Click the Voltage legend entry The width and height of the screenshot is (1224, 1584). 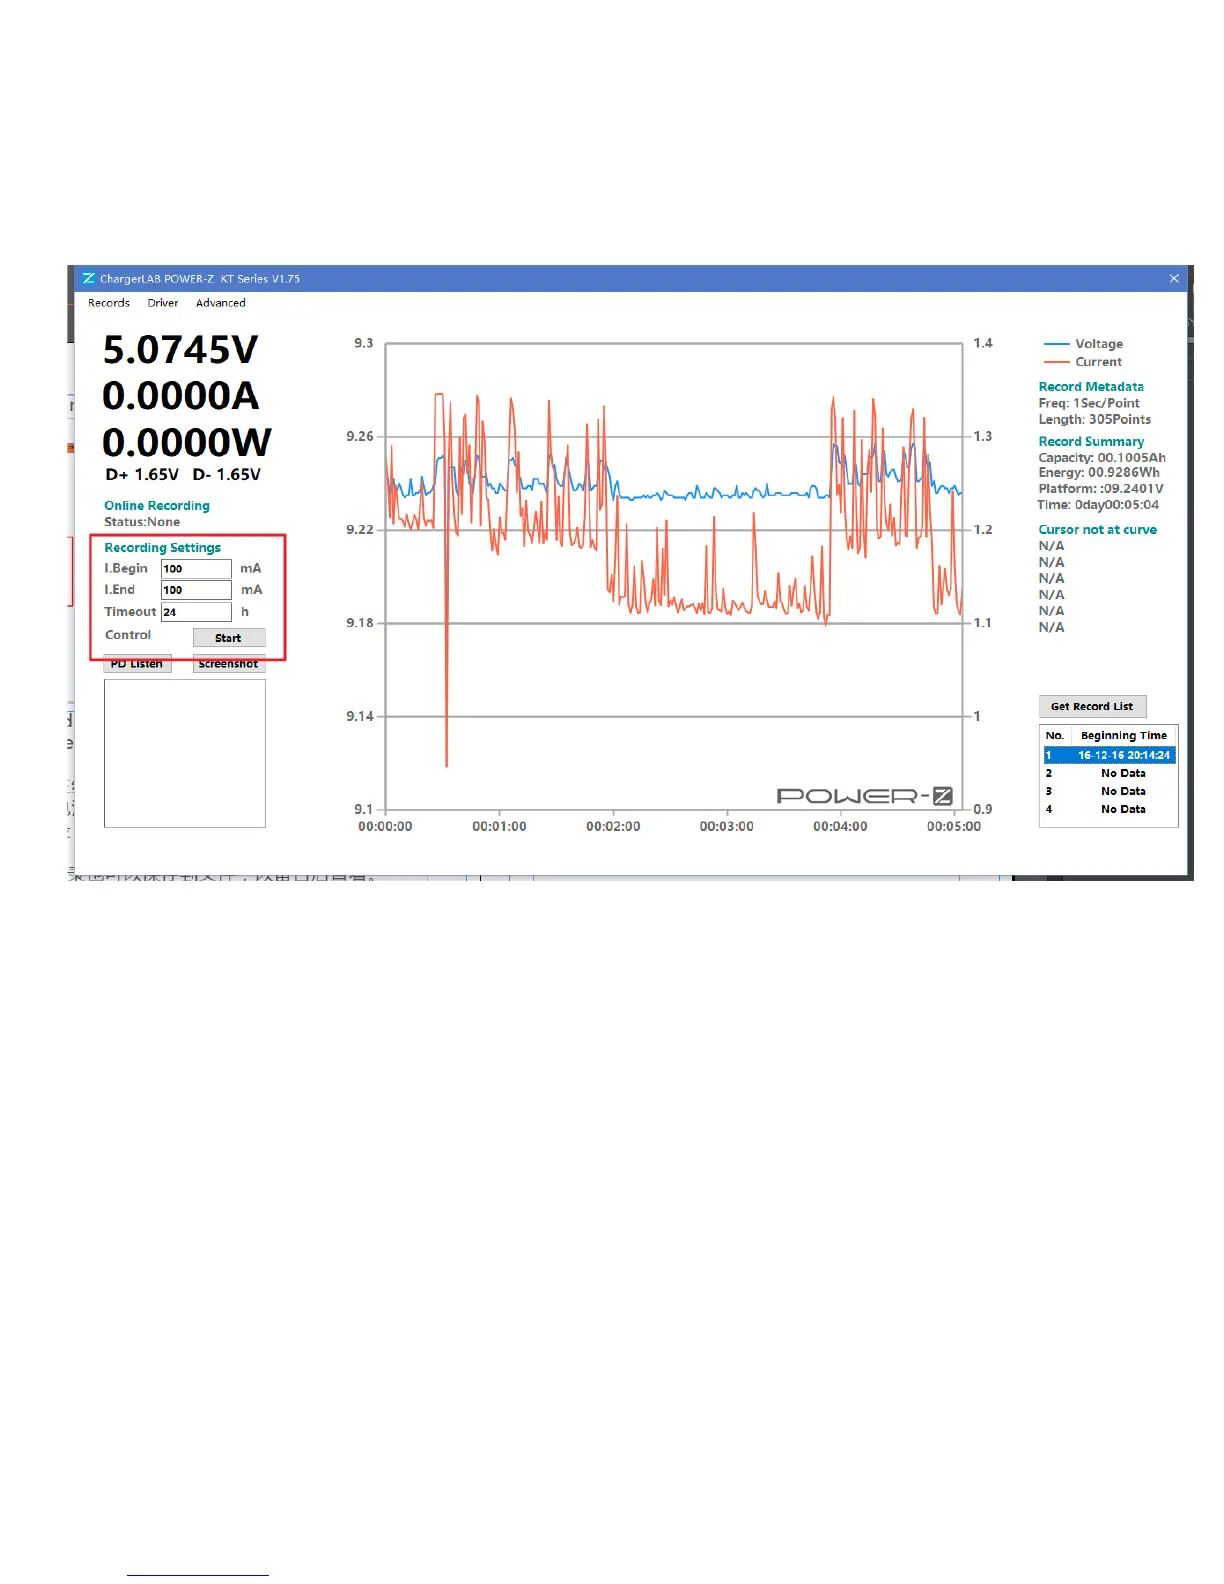(1083, 344)
